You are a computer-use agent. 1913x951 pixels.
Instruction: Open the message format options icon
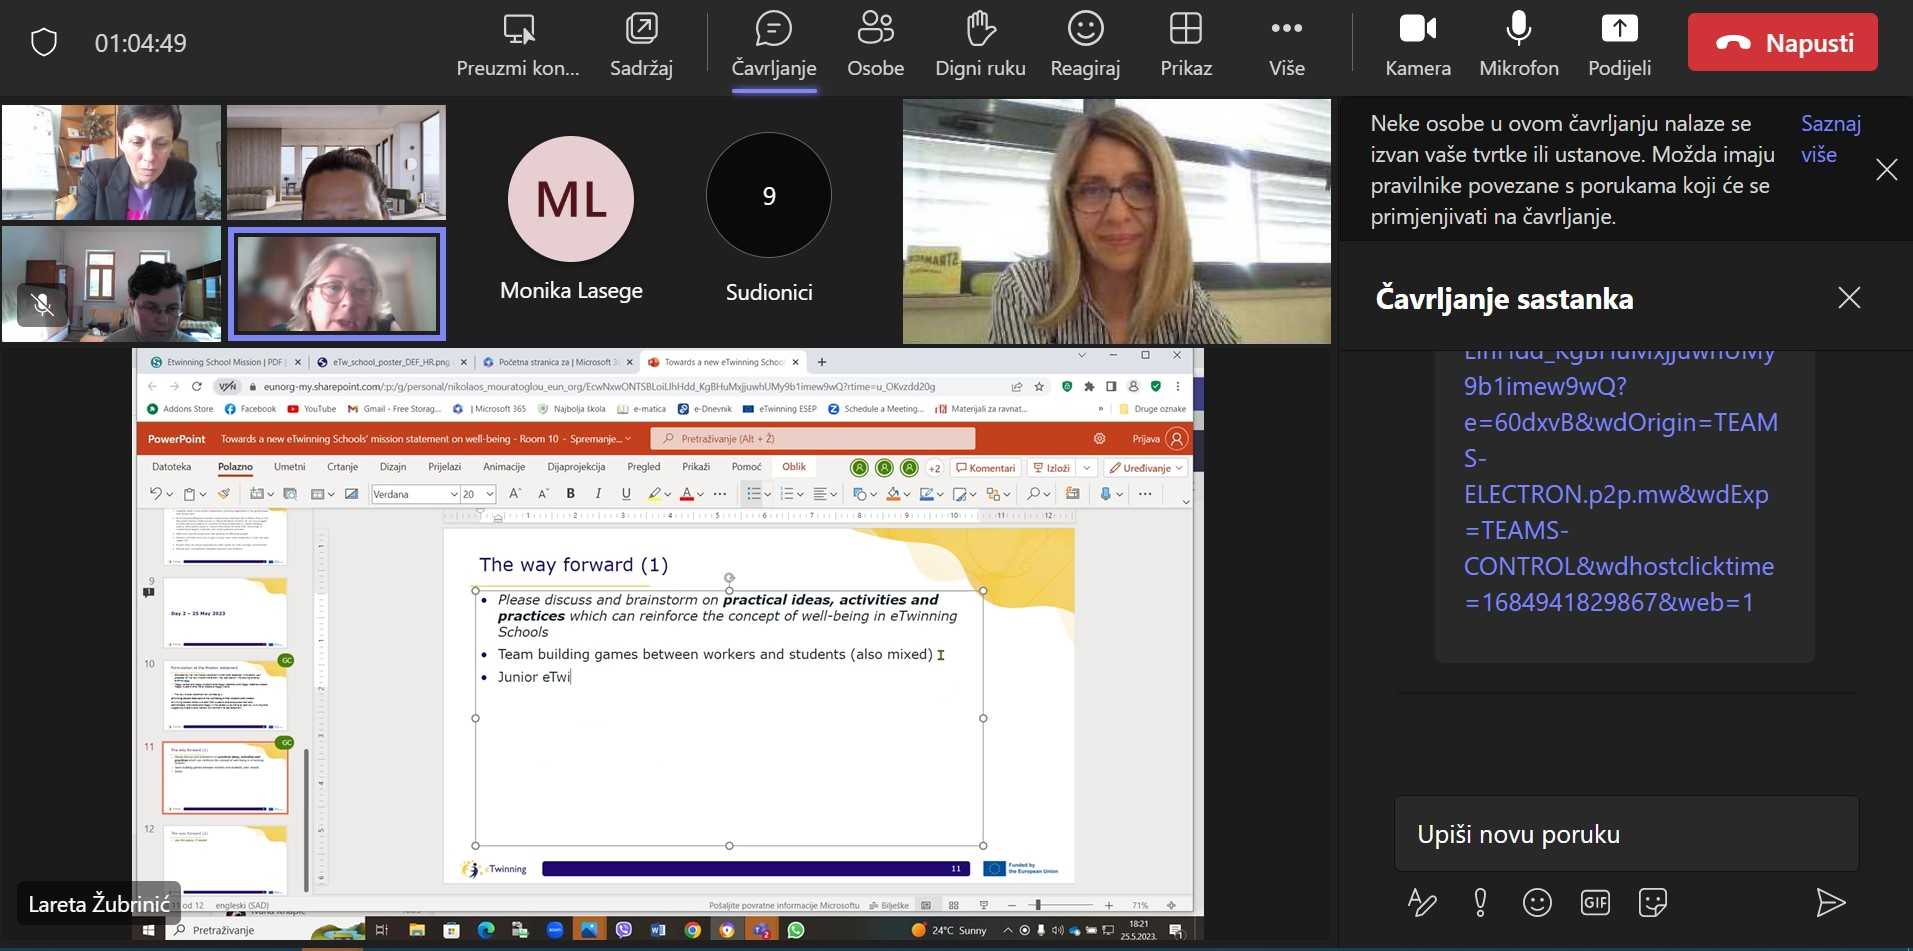(x=1422, y=902)
